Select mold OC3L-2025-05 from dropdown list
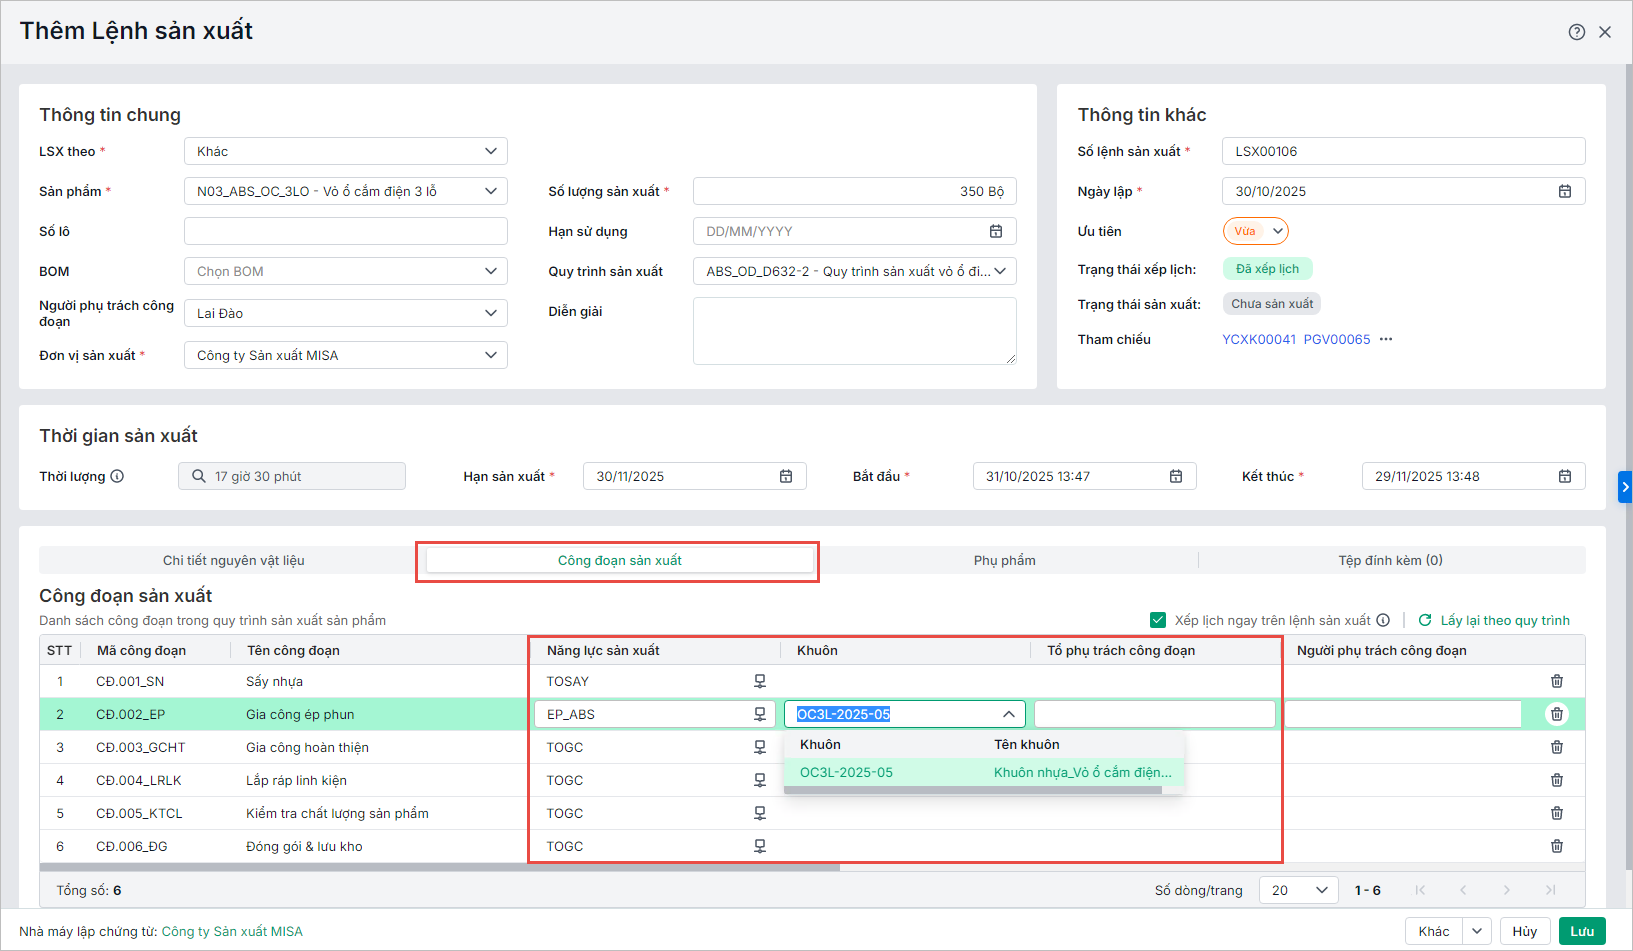1633x951 pixels. [846, 772]
